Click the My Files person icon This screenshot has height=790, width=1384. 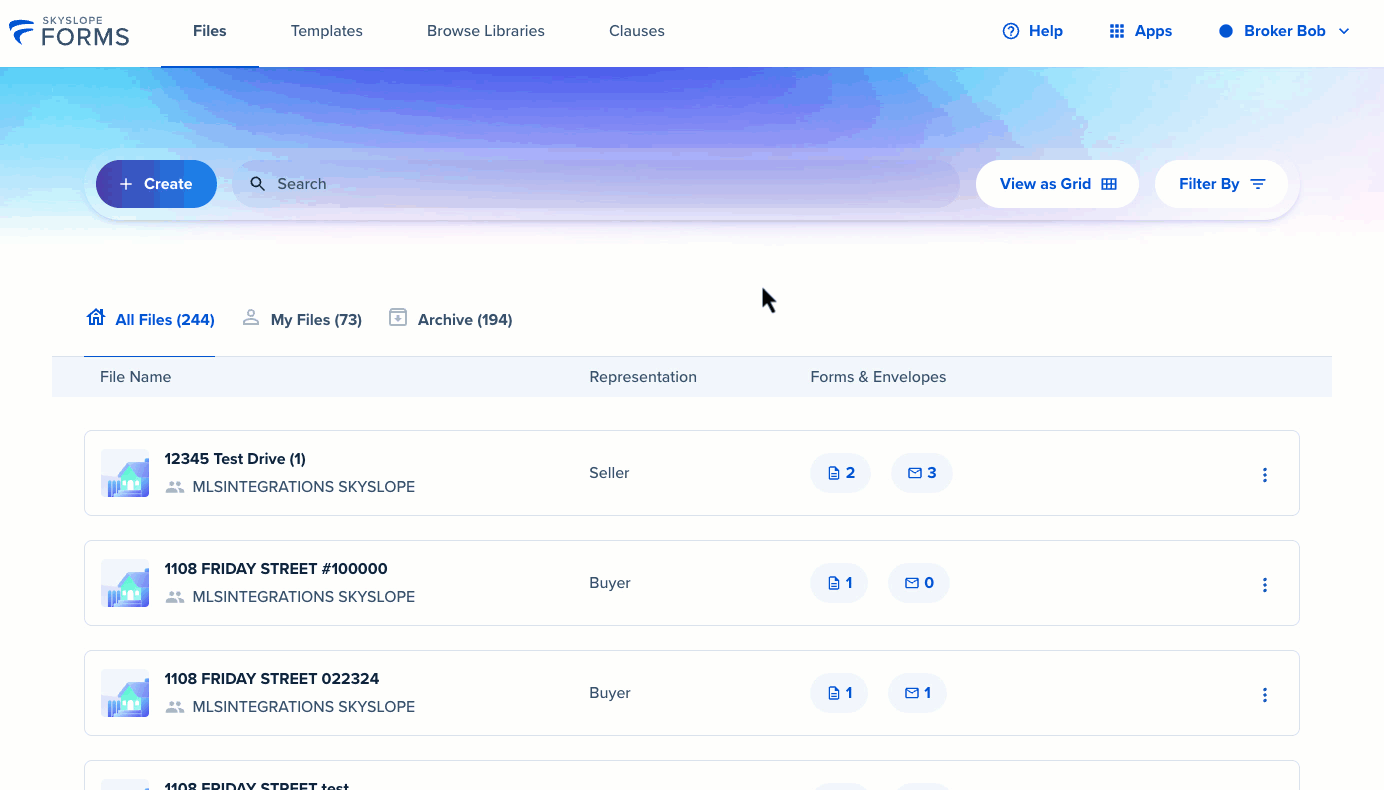[x=250, y=318]
